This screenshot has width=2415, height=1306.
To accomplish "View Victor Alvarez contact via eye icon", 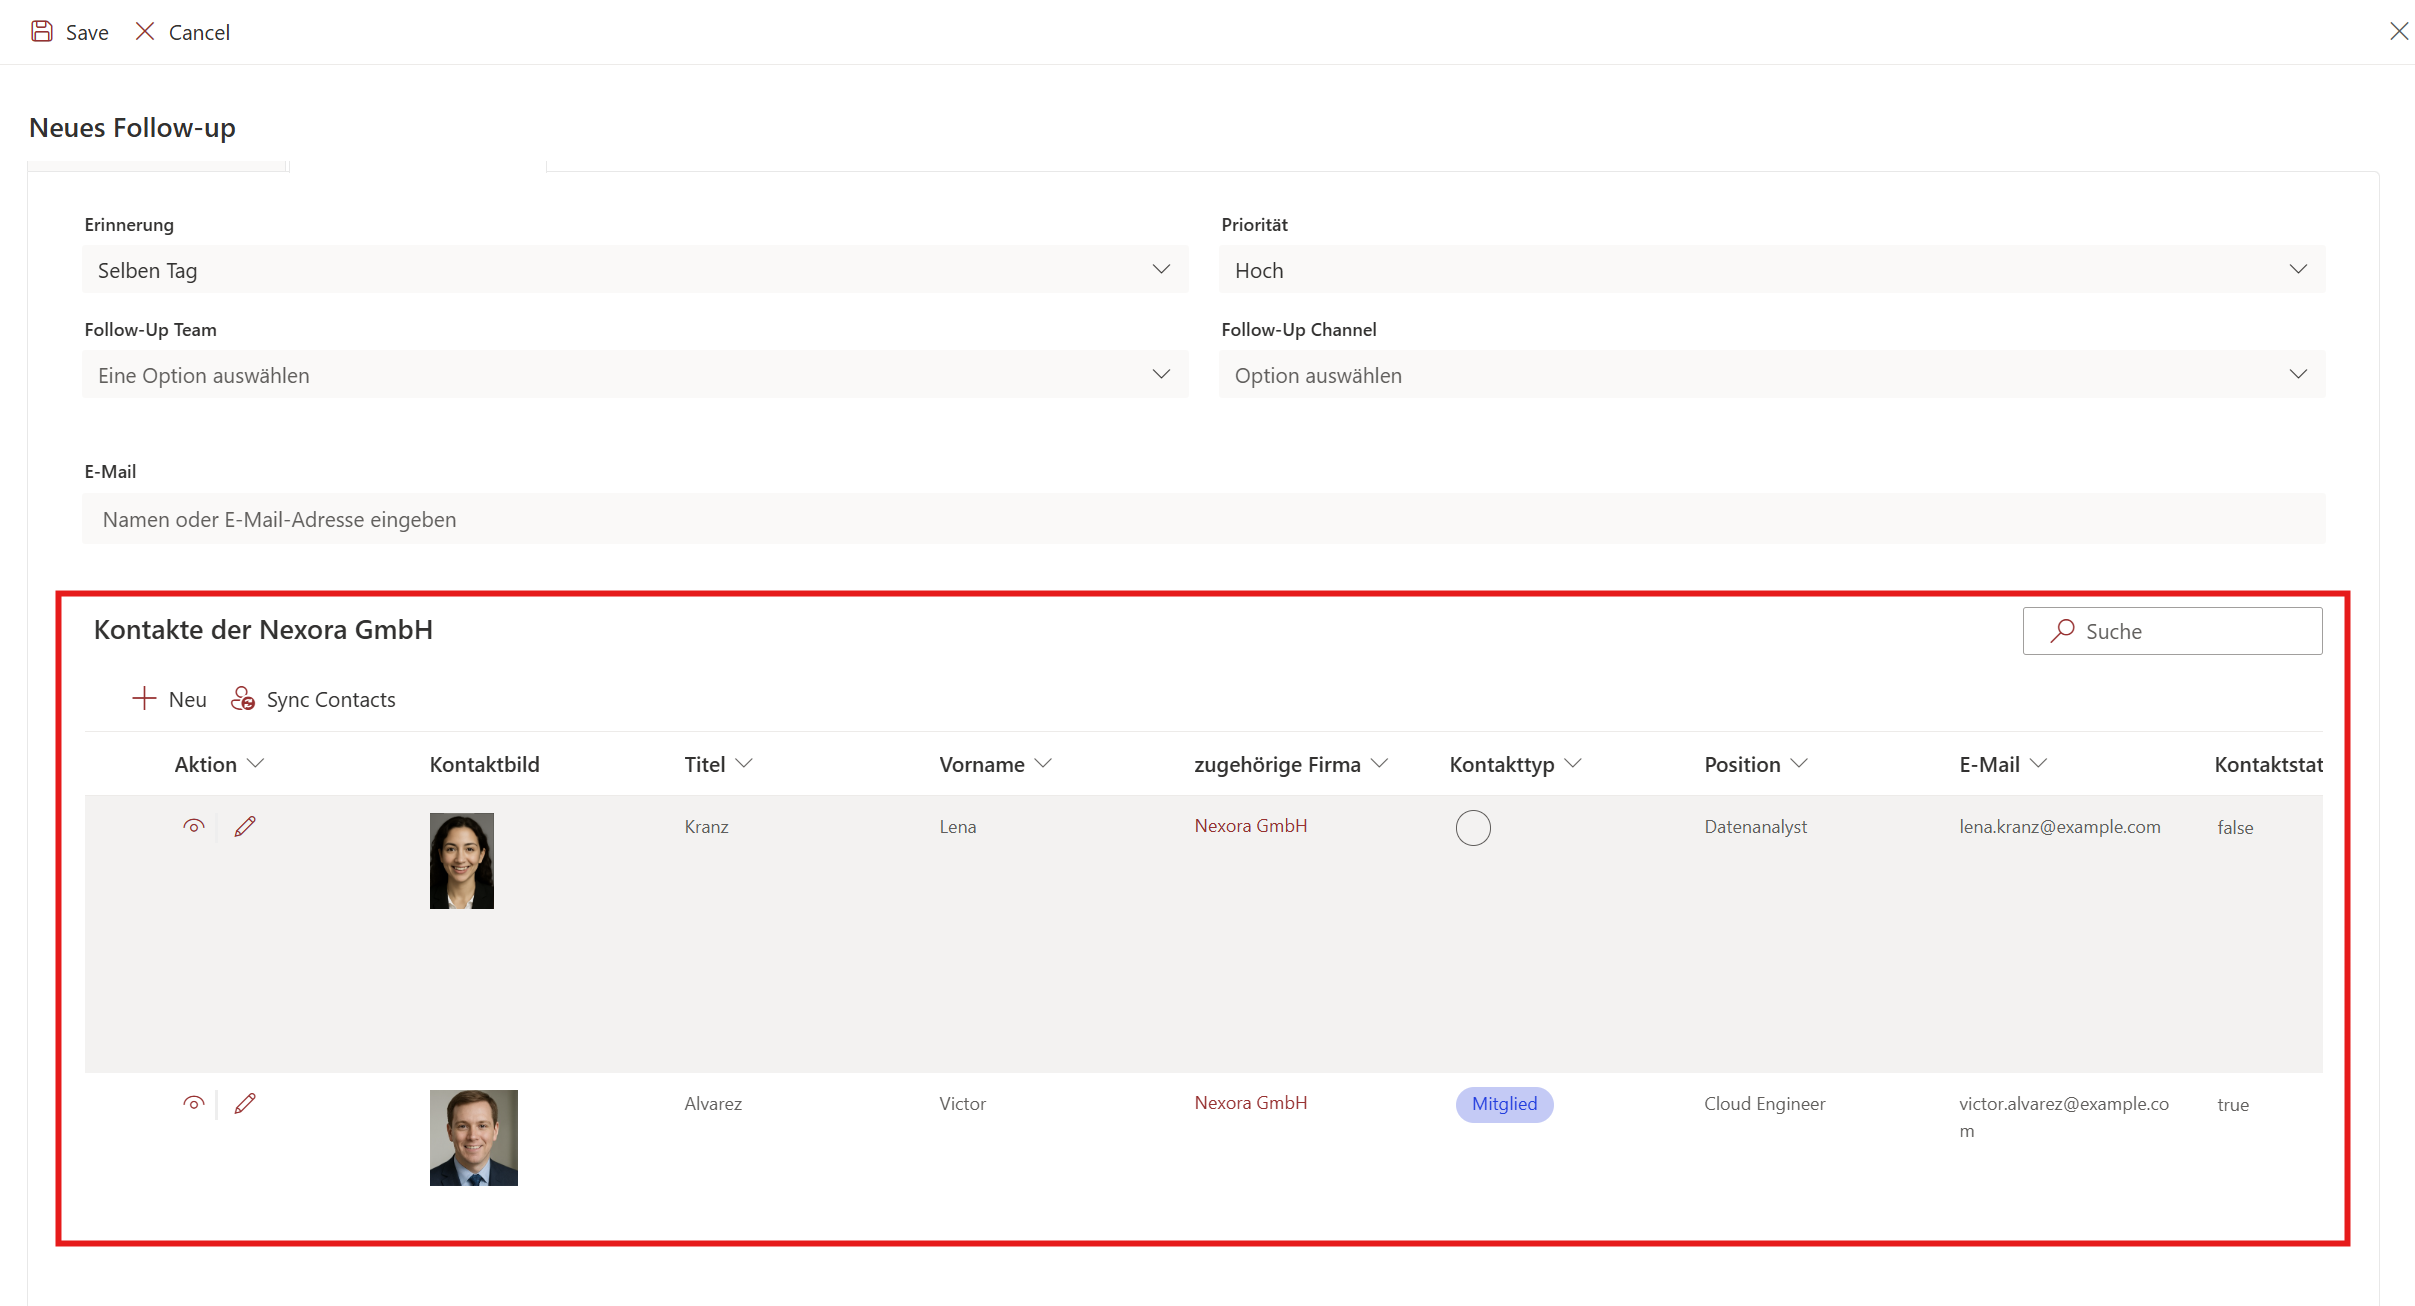I will coord(194,1103).
